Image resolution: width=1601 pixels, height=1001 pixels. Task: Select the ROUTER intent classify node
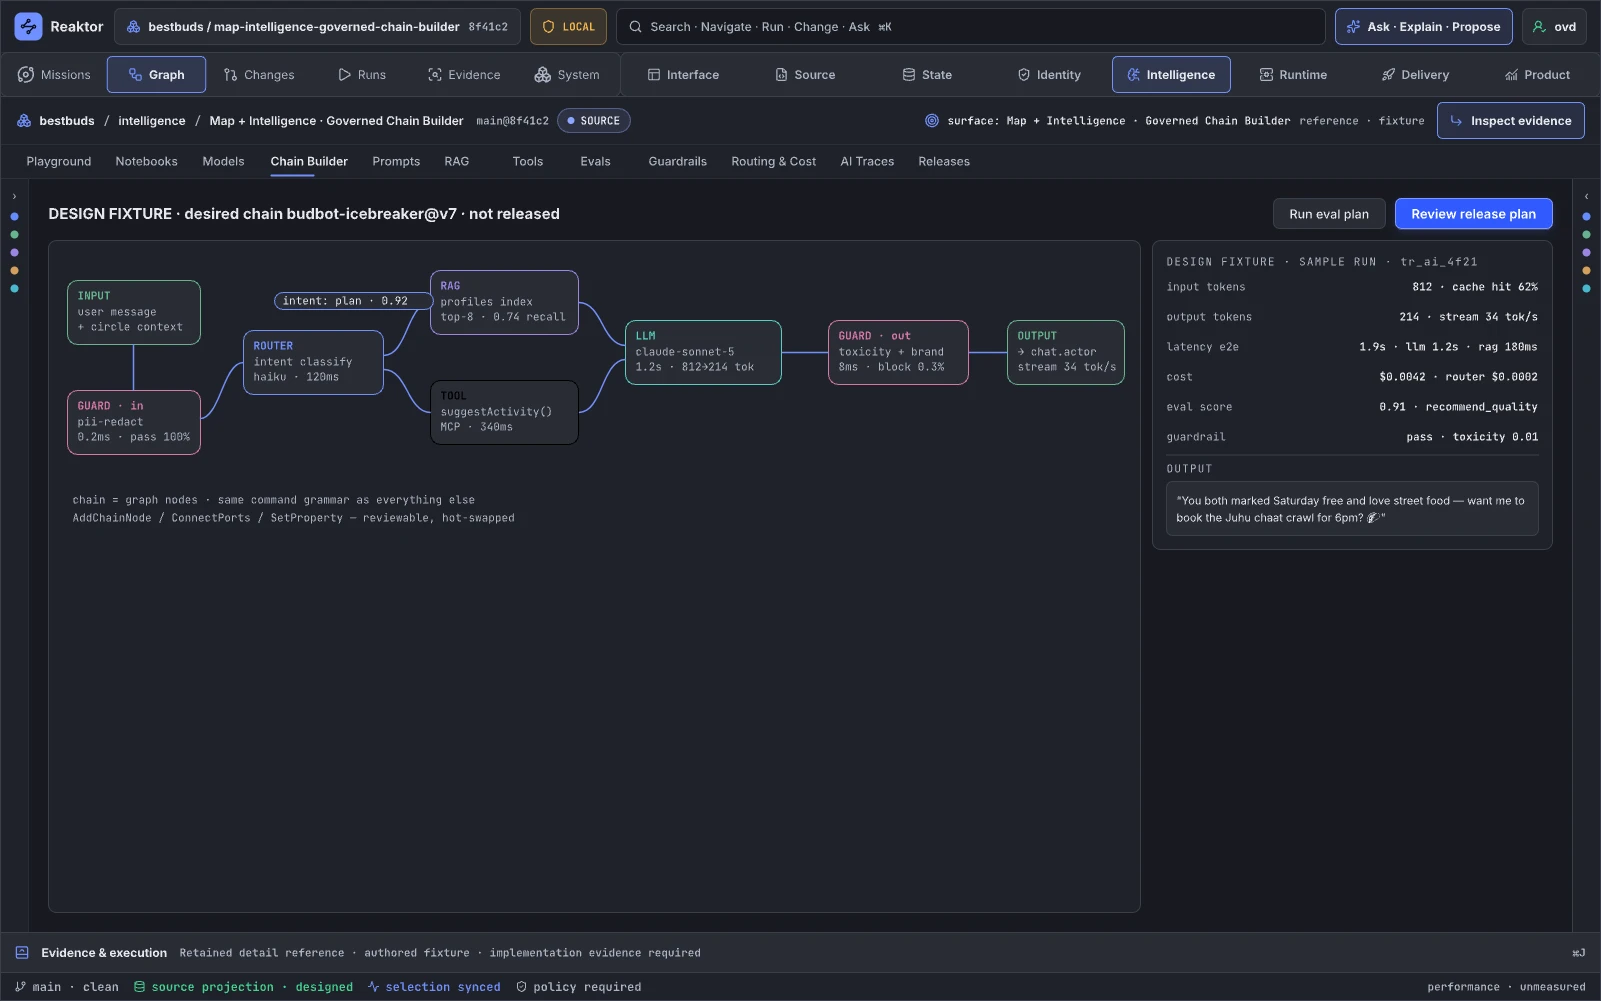tap(313, 362)
